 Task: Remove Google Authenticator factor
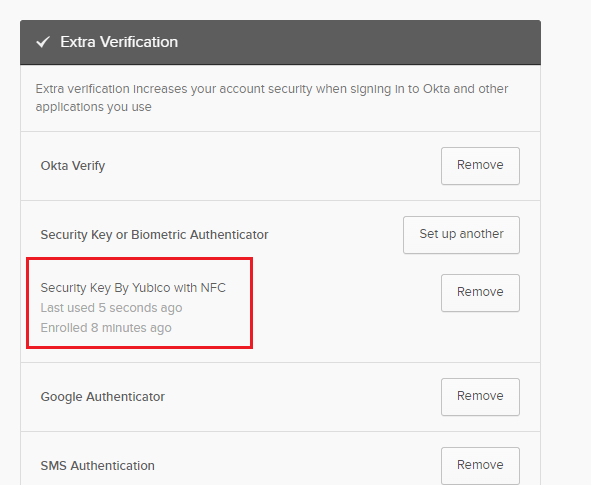pyautogui.click(x=480, y=397)
